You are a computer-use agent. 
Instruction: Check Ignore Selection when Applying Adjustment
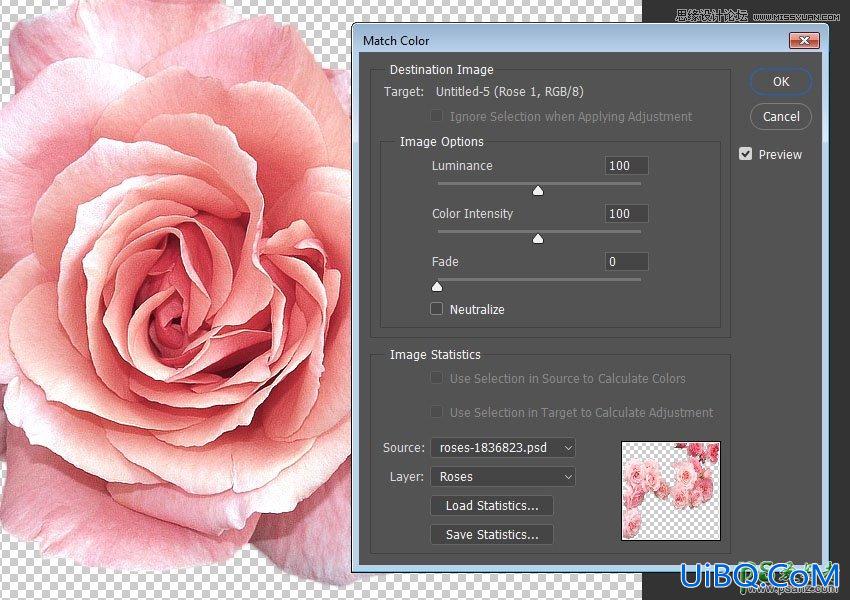coord(436,116)
